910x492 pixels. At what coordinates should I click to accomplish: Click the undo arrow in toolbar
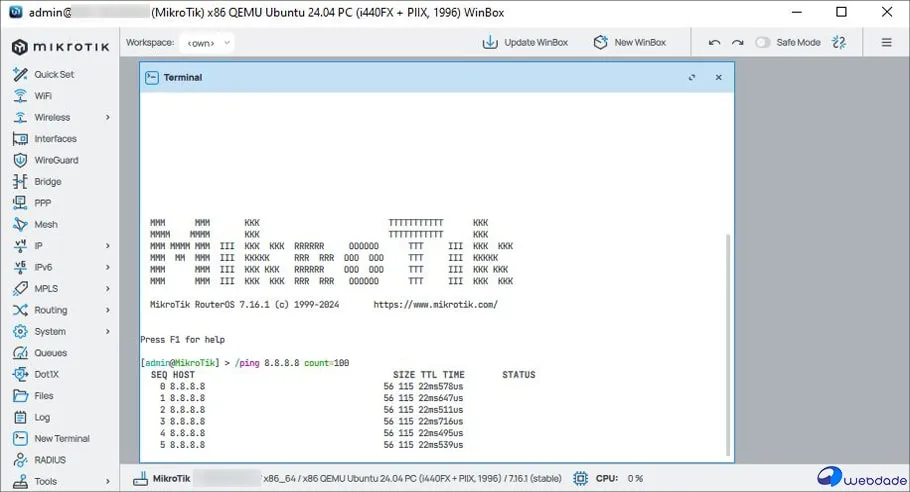coord(714,43)
